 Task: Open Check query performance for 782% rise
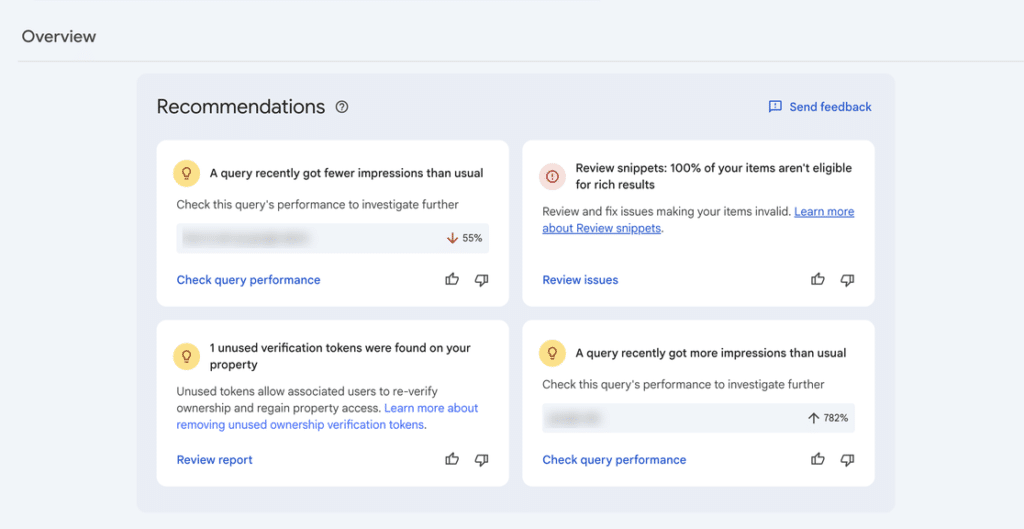[x=614, y=460]
